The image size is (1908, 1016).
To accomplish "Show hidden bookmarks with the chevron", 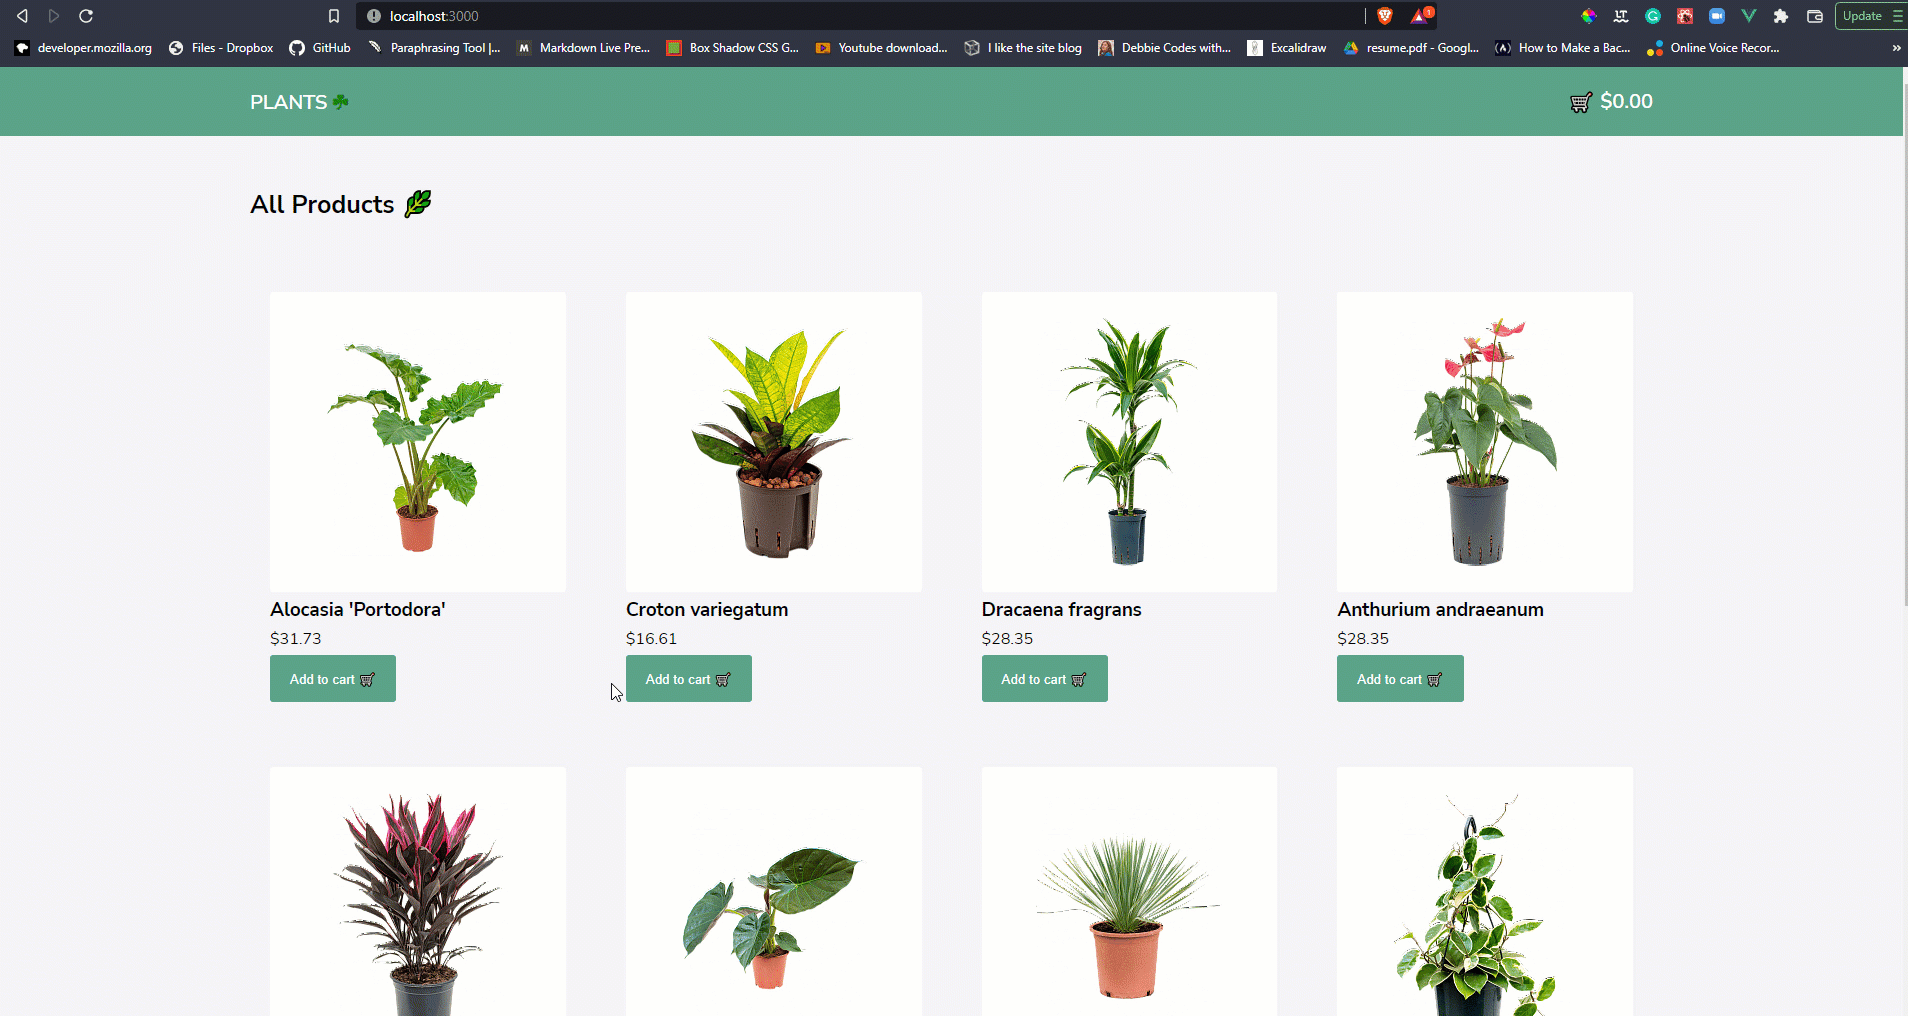I will click(x=1896, y=48).
